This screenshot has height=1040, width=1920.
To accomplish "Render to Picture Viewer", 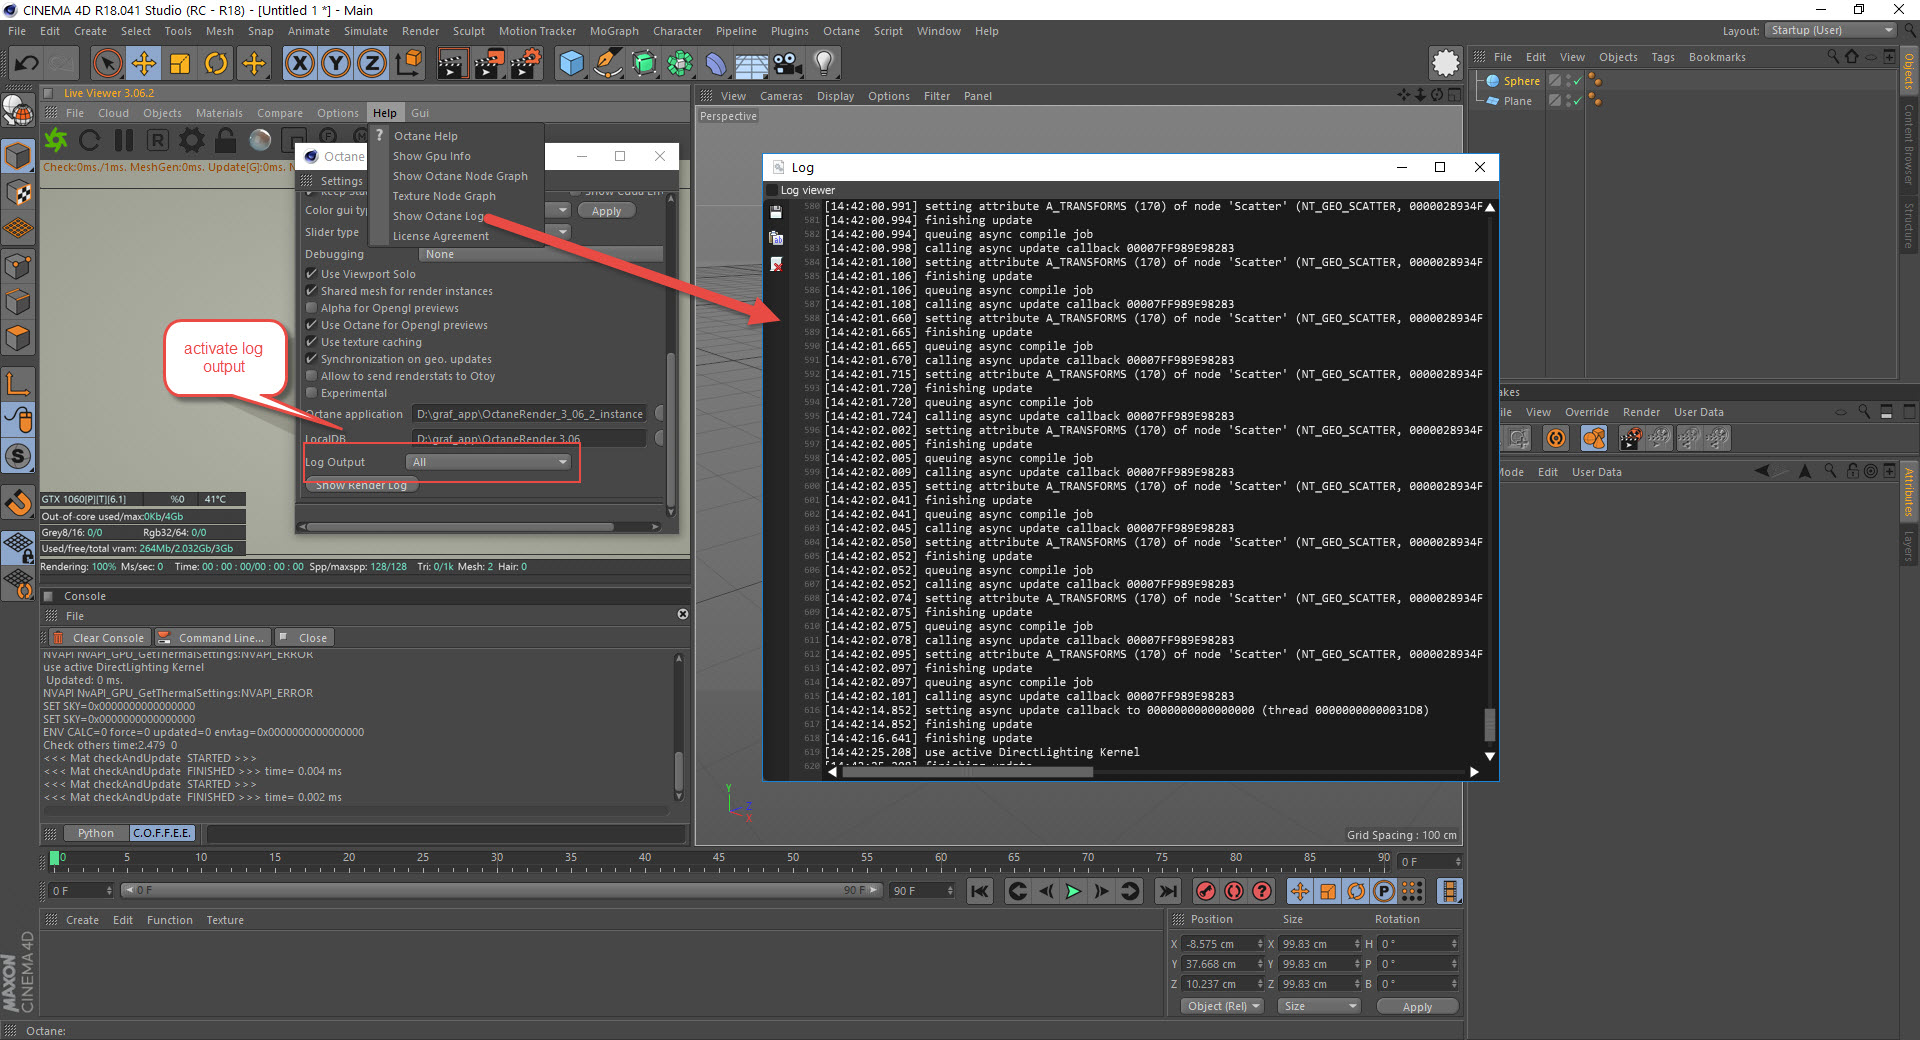I will click(x=489, y=63).
